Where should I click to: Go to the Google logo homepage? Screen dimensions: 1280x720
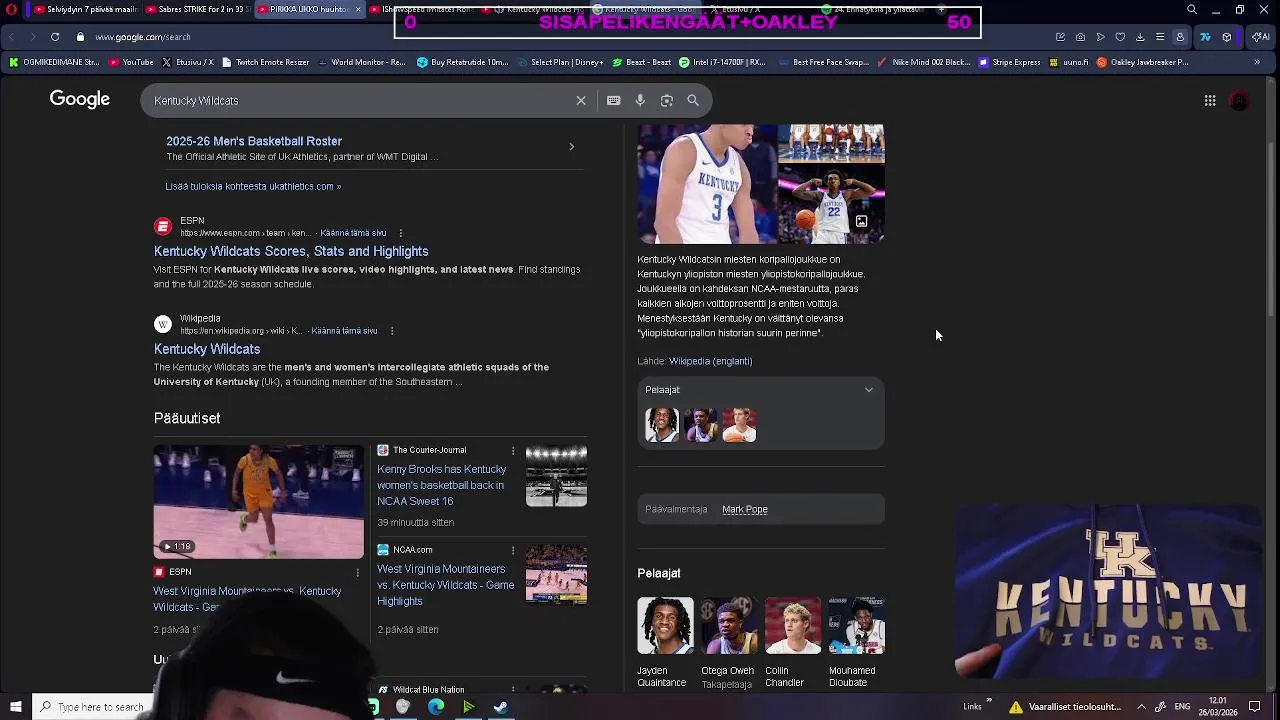pos(80,99)
